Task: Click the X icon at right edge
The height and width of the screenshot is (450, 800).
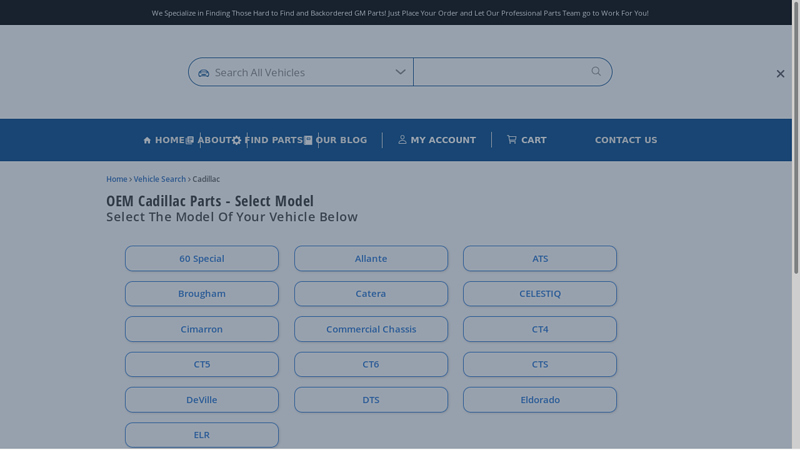Action: [780, 74]
